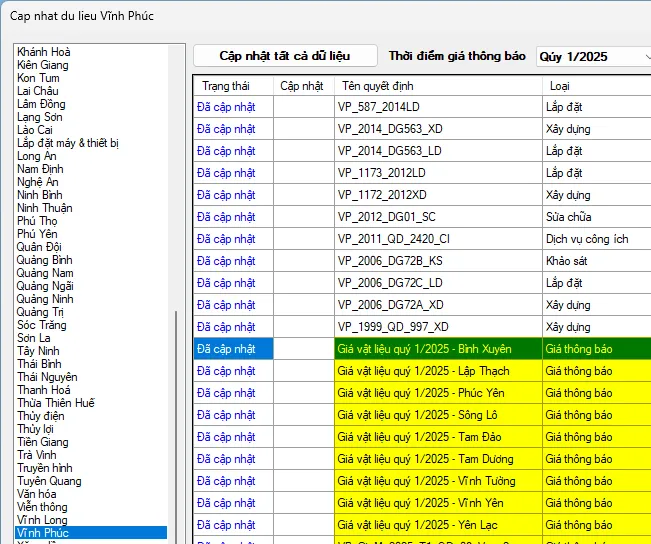Select 'Quảng Ninh' in the left list
The height and width of the screenshot is (544, 651).
pos(45,299)
